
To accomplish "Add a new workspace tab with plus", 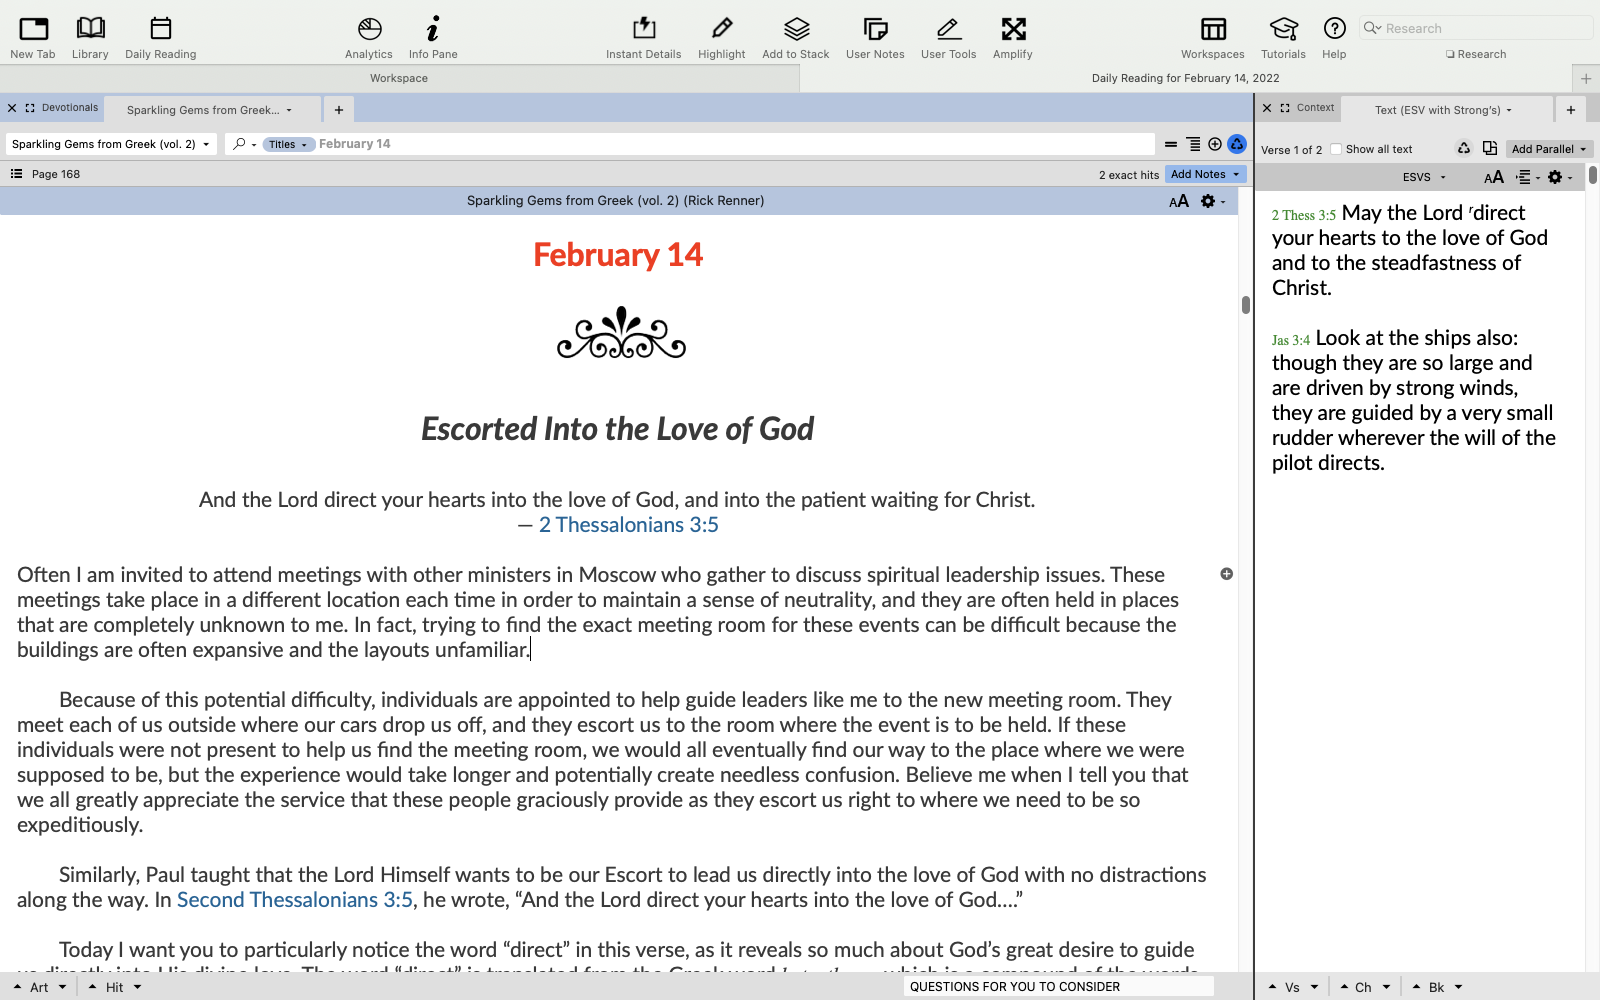I will (1586, 78).
